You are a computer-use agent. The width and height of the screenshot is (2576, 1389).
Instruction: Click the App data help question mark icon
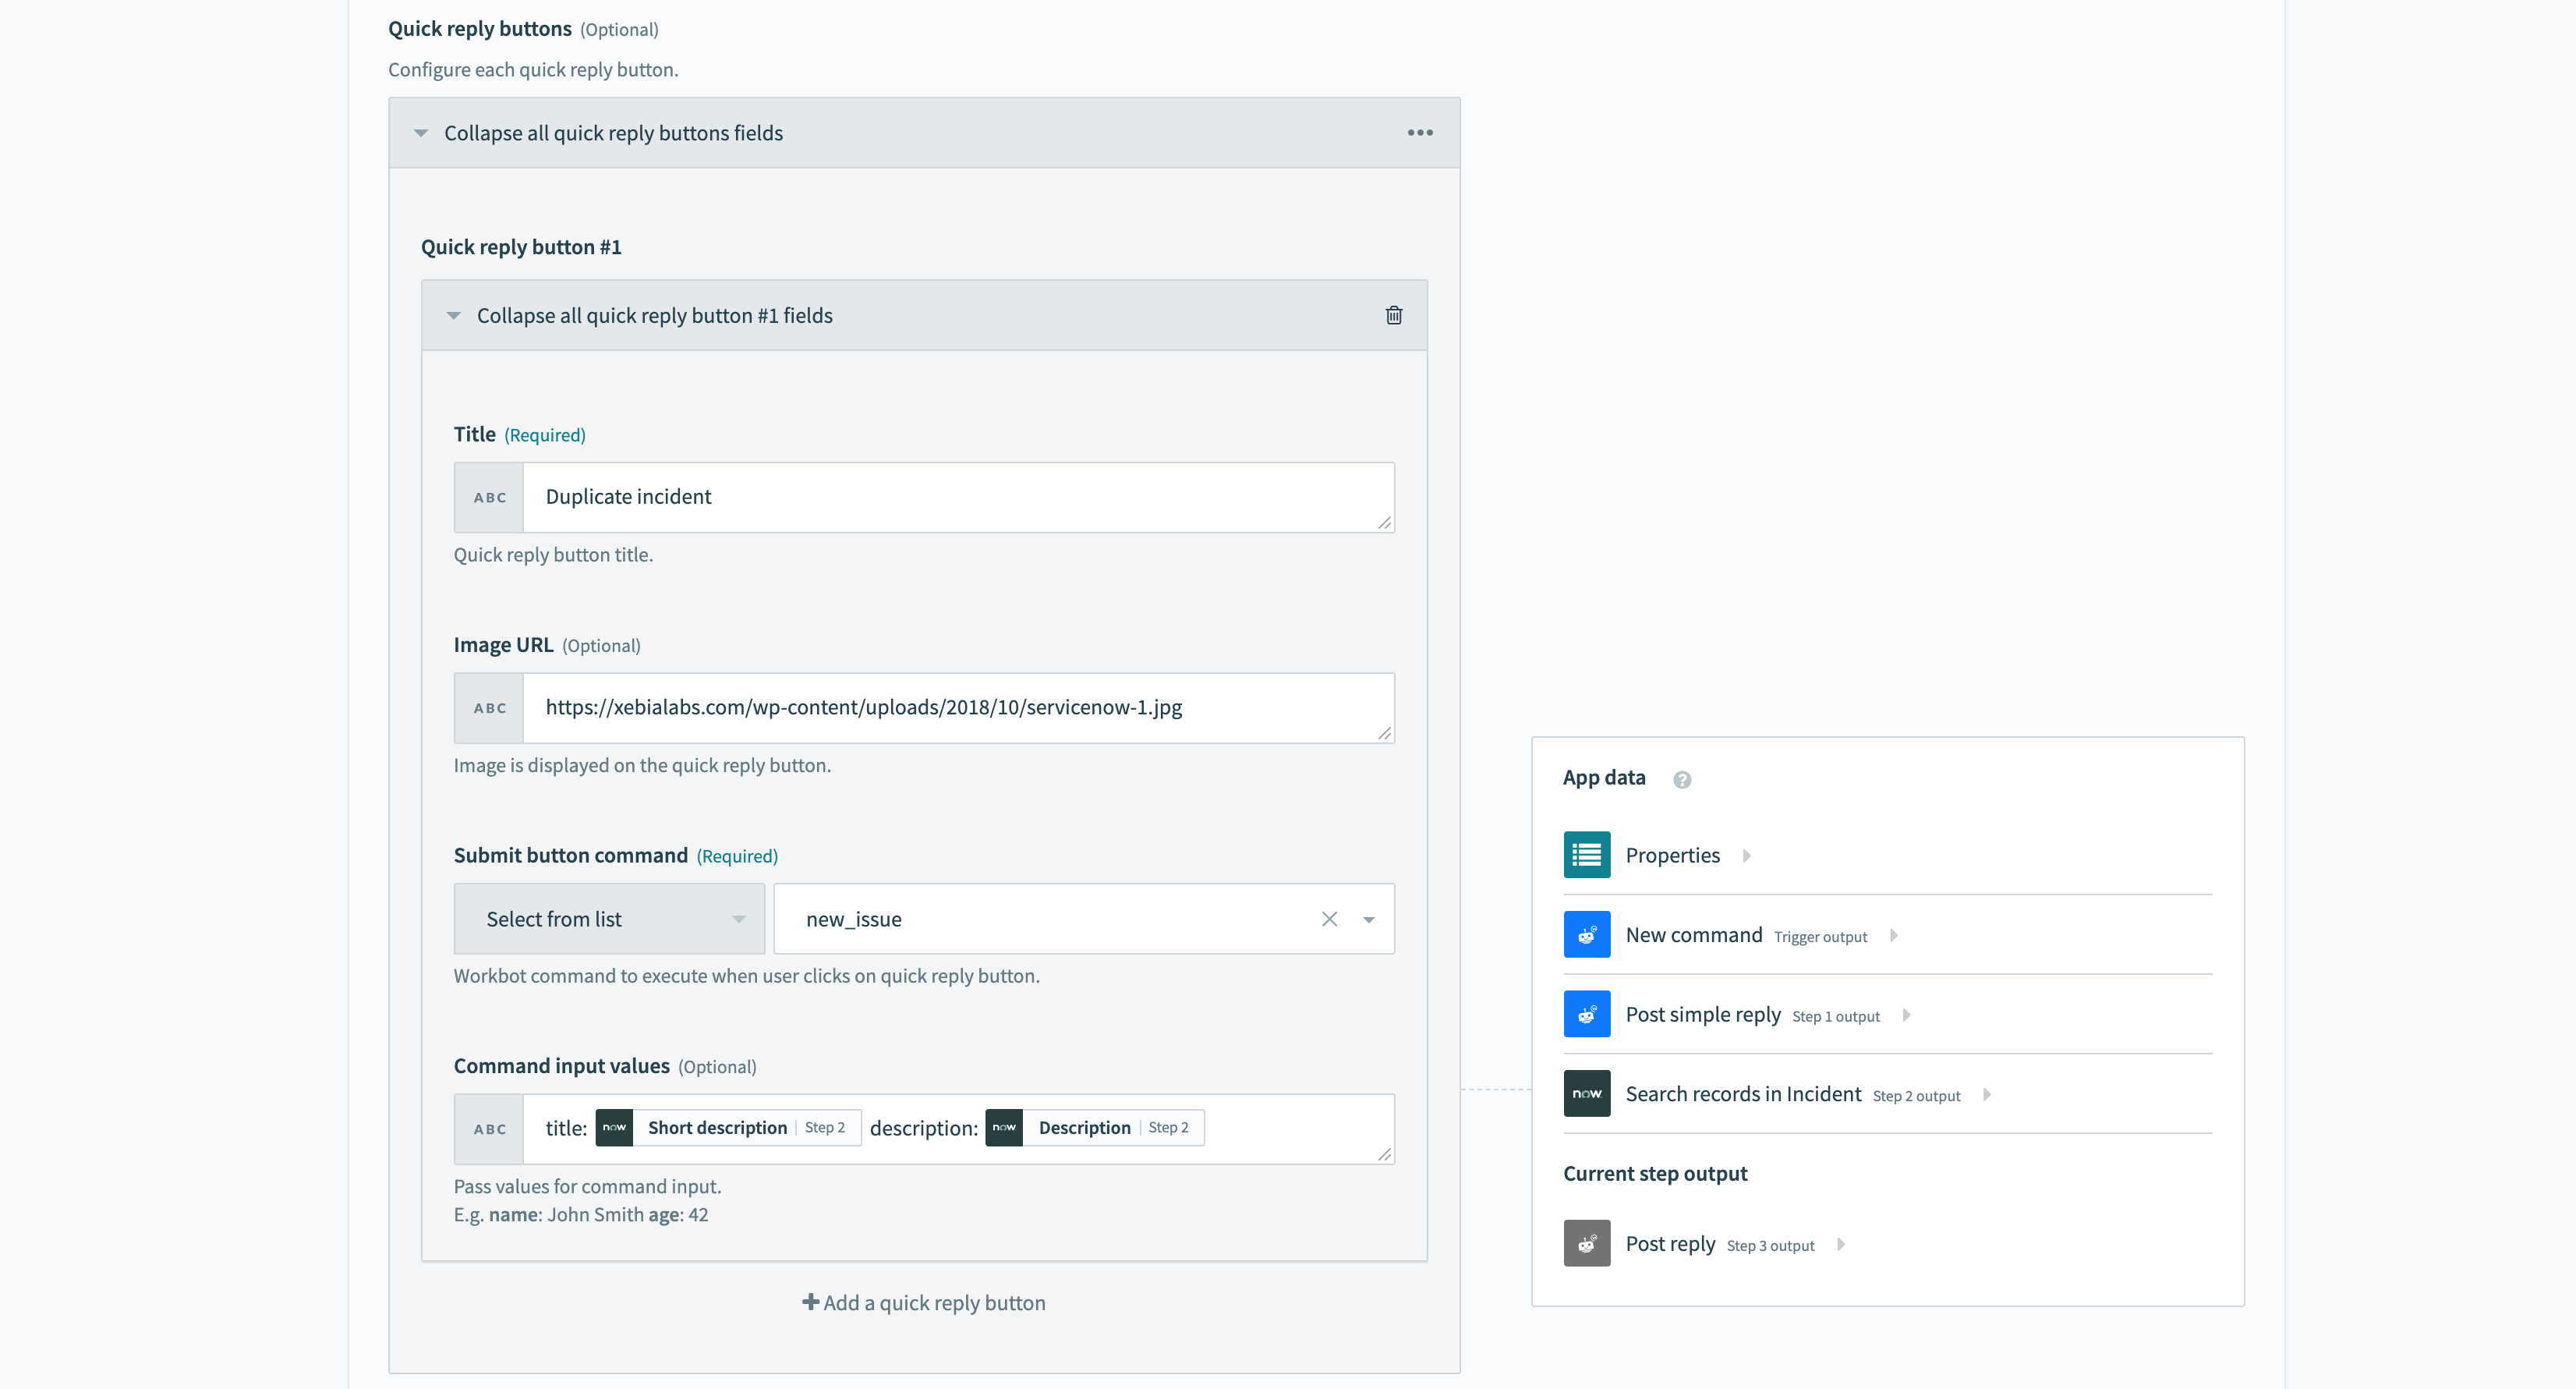tap(1681, 780)
